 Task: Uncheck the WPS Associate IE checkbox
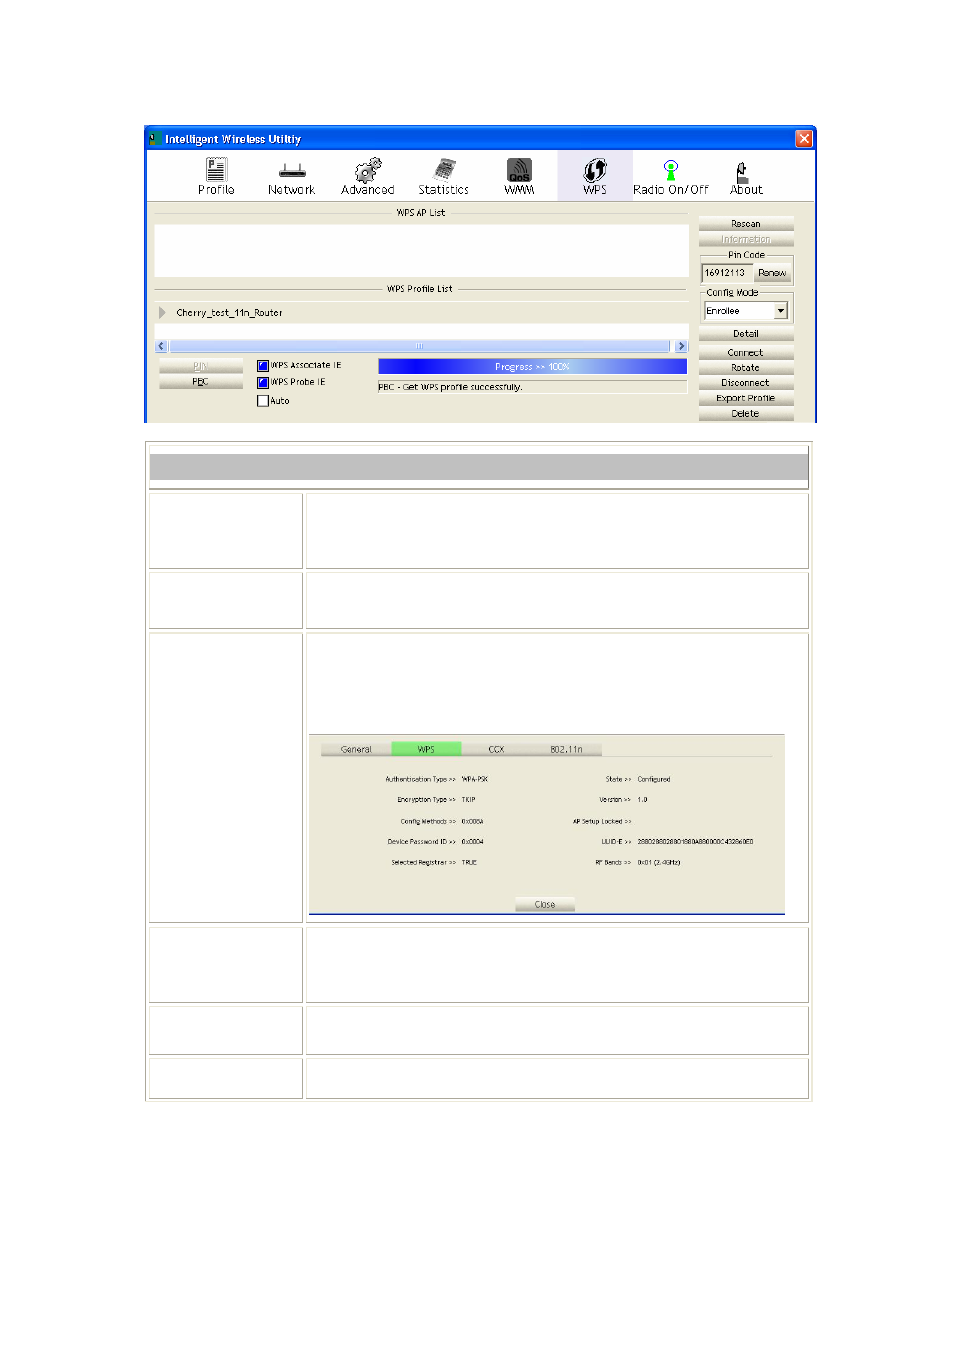pos(263,366)
